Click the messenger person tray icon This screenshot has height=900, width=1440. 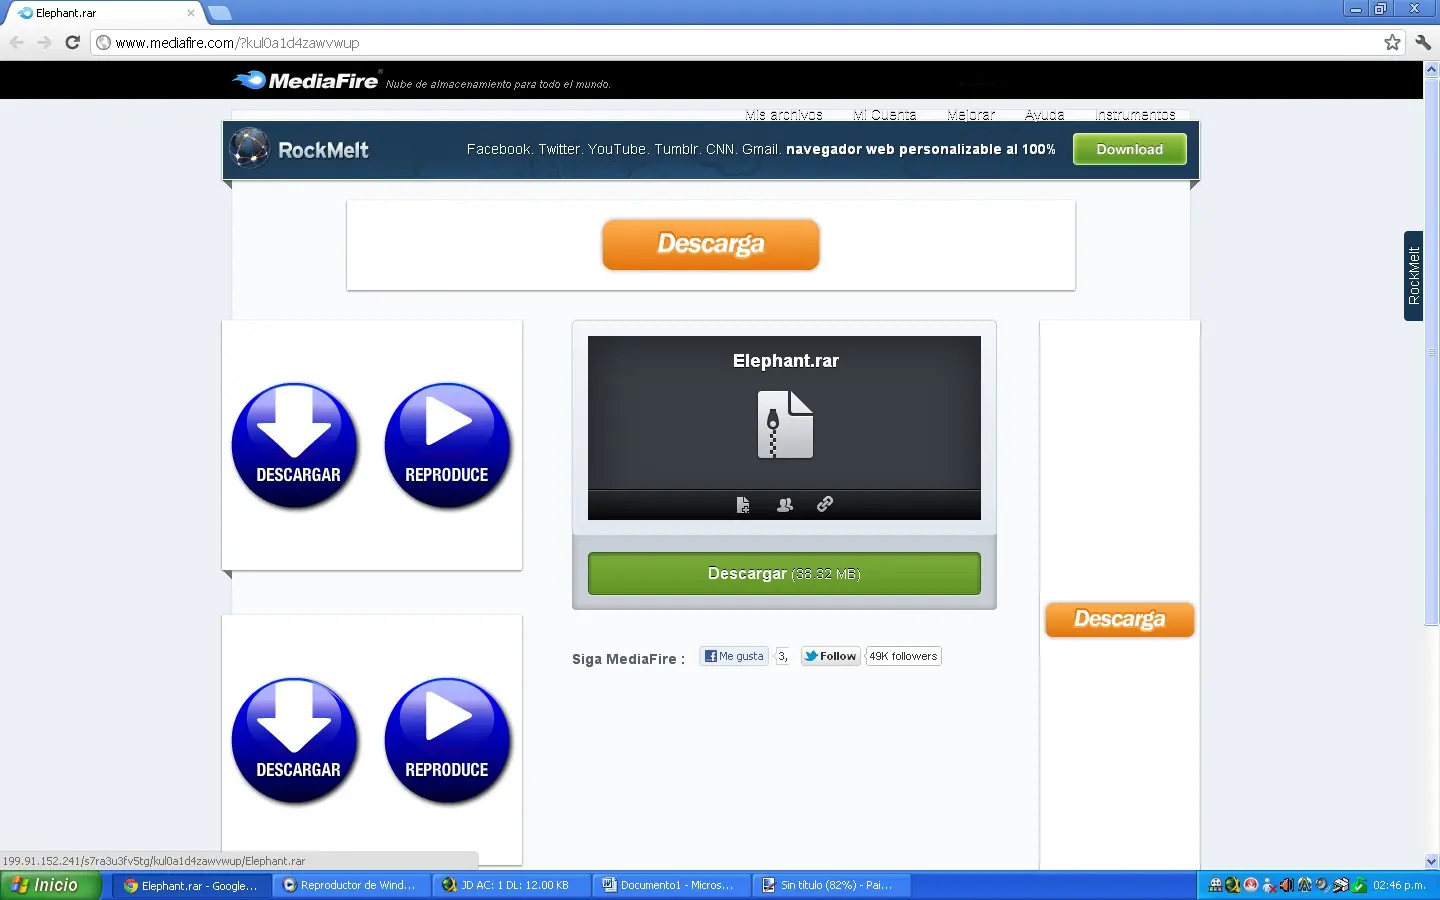(x=1269, y=885)
